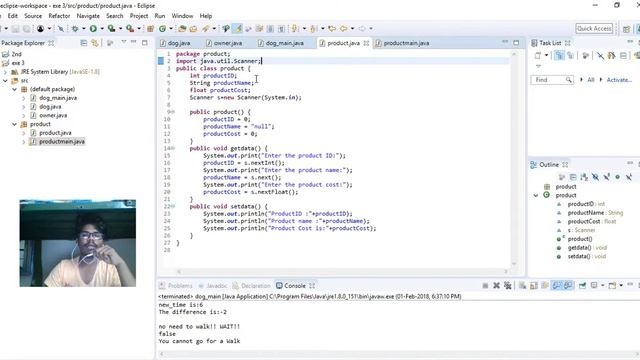Toggle Categorized view in Task List
The width and height of the screenshot is (640, 360).
tap(559, 56)
